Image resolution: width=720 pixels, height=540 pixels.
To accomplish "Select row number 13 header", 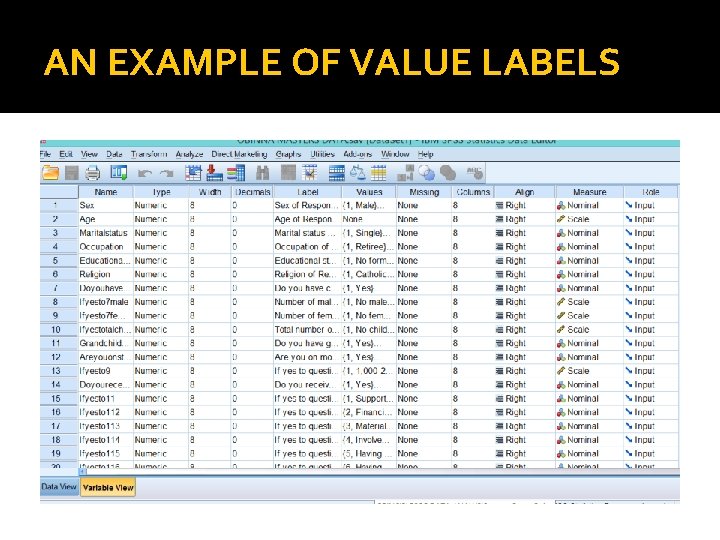I will click(56, 371).
